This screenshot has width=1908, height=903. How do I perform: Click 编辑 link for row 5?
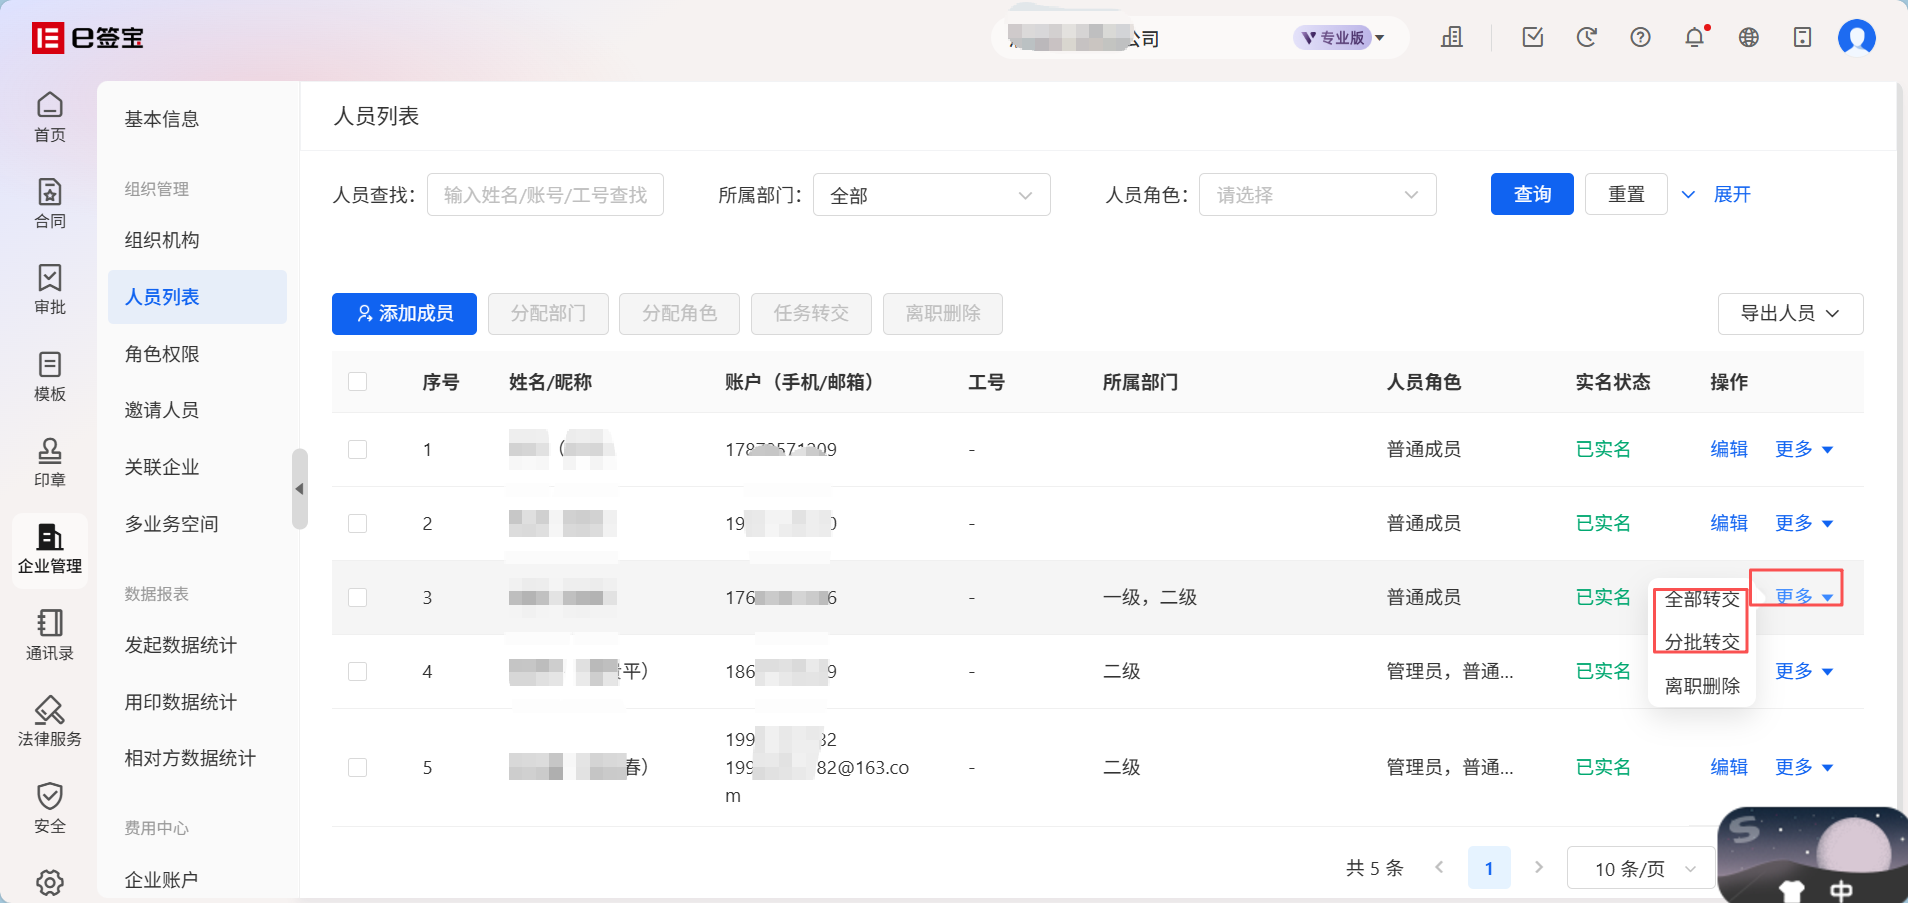point(1729,767)
